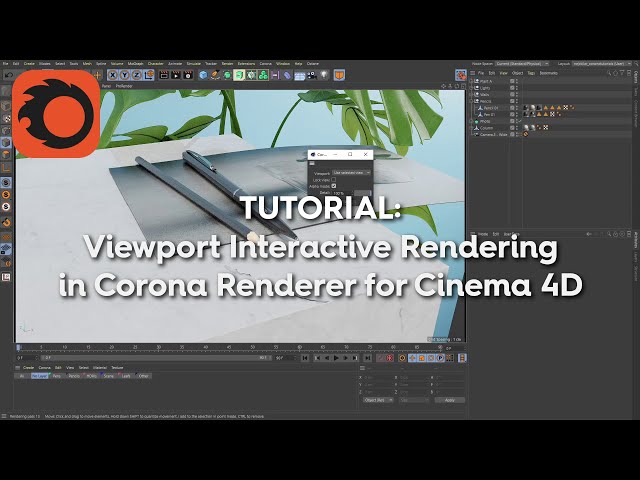The image size is (640, 480).
Task: Click the purple Field icon
Action: (275, 75)
